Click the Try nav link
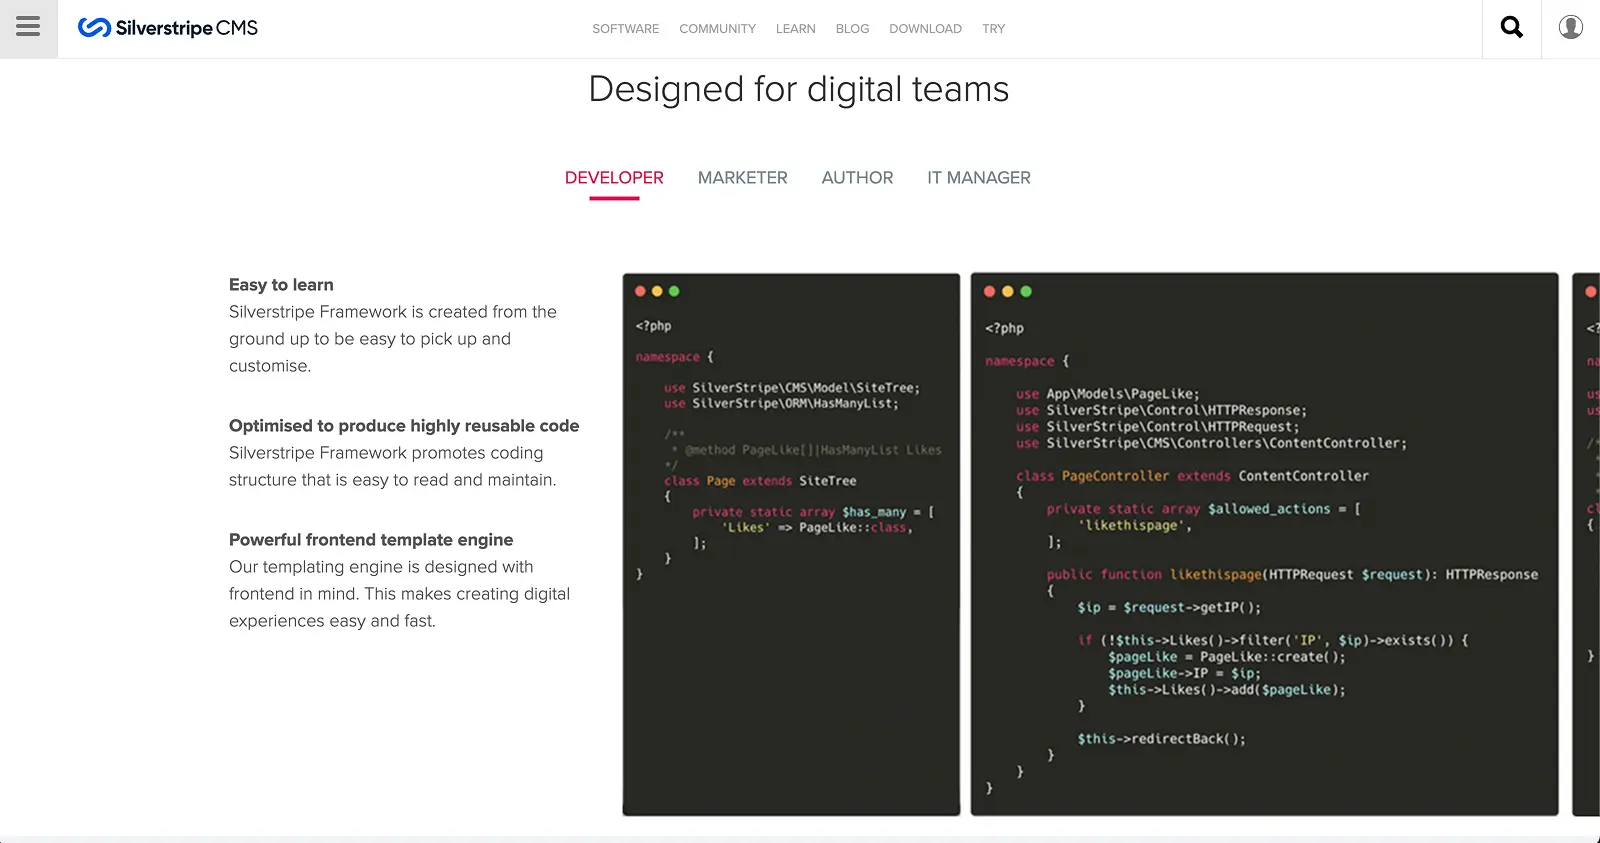Viewport: 1600px width, 843px height. click(994, 29)
